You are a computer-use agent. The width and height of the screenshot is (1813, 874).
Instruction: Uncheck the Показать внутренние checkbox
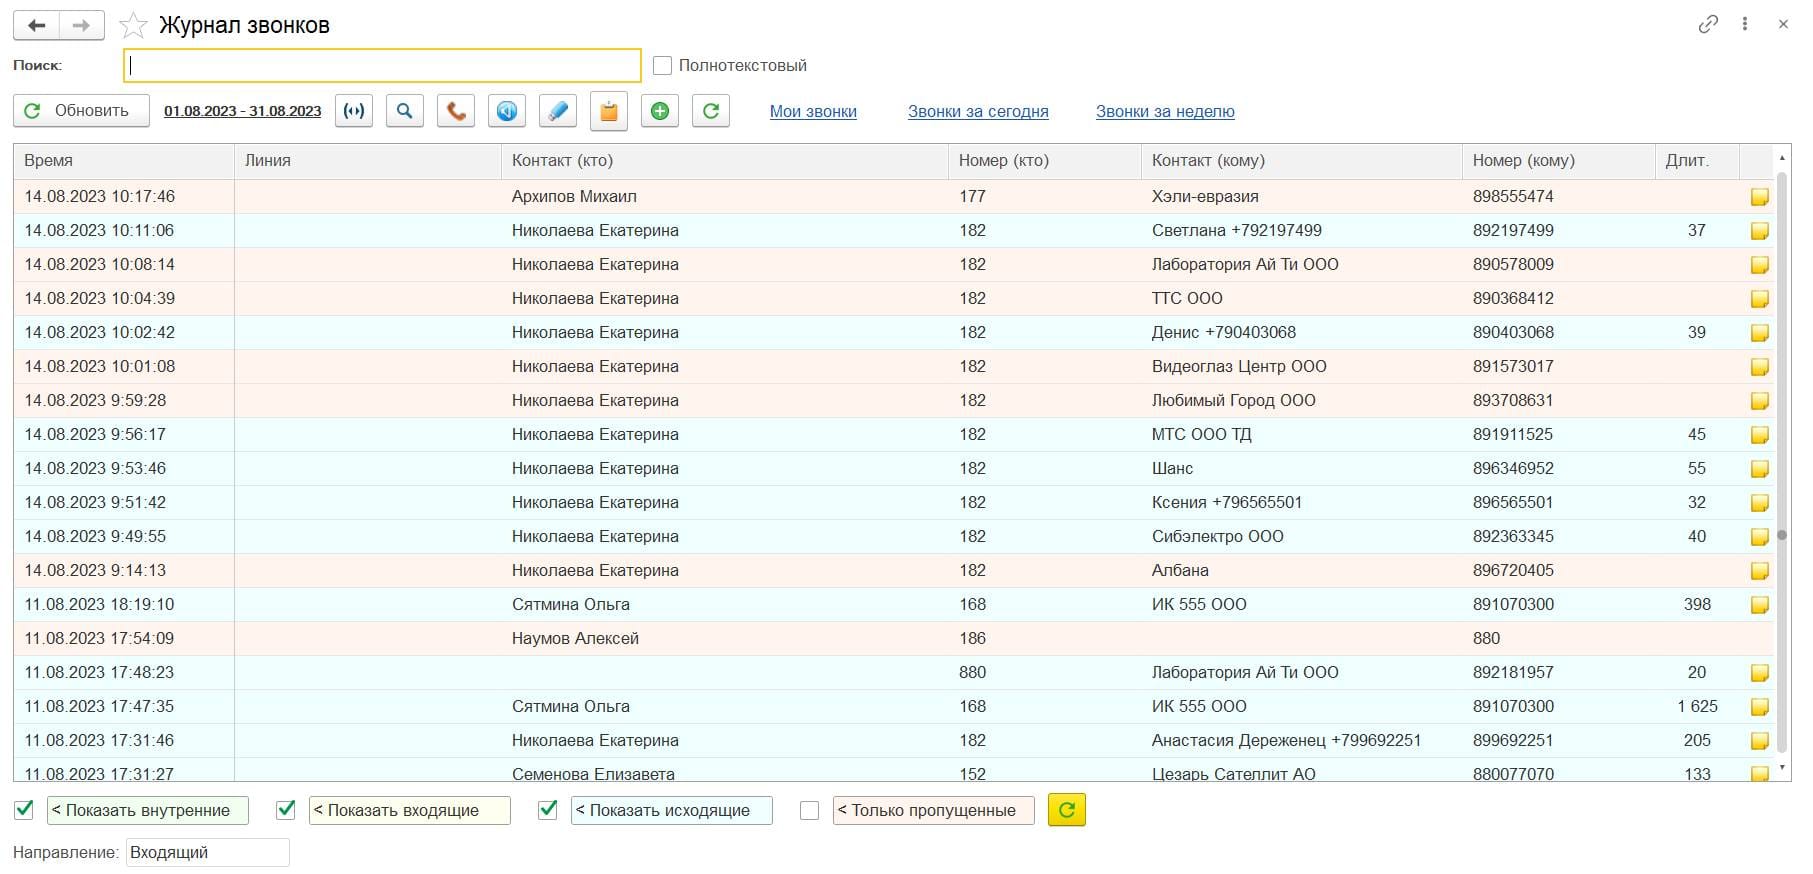[x=25, y=810]
